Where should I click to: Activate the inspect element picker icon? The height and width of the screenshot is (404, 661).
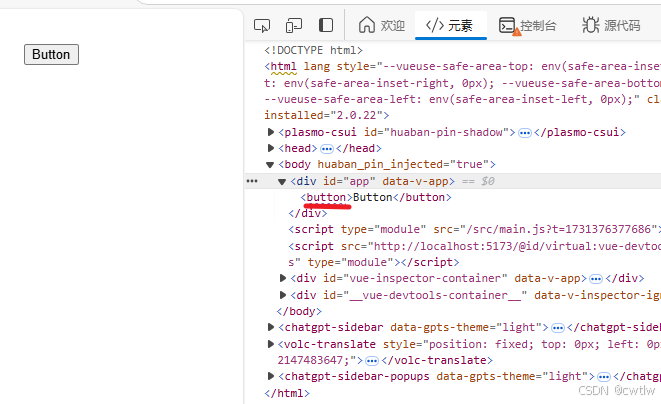(x=262, y=26)
